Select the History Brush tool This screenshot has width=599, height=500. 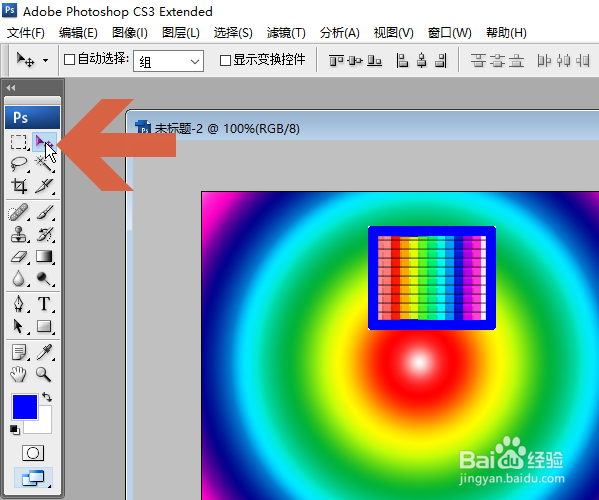coord(44,234)
